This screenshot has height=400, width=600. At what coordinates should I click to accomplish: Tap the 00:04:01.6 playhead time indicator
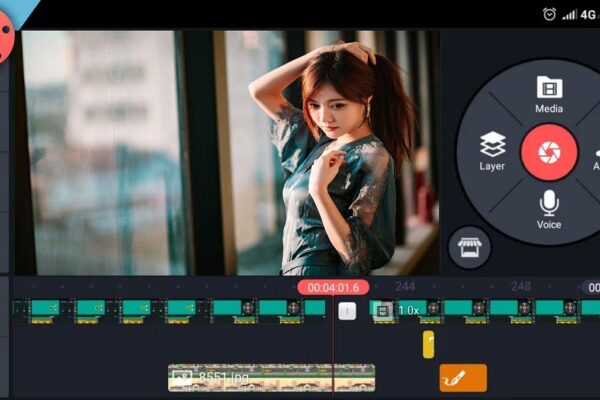point(333,287)
